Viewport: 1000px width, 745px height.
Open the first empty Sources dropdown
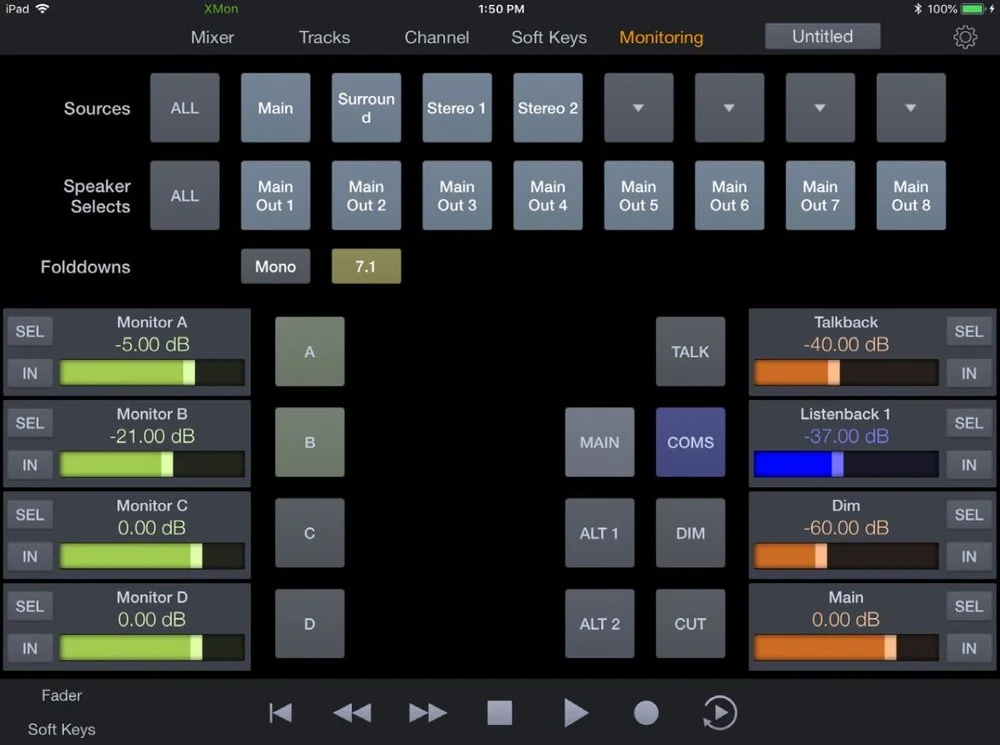pos(638,107)
